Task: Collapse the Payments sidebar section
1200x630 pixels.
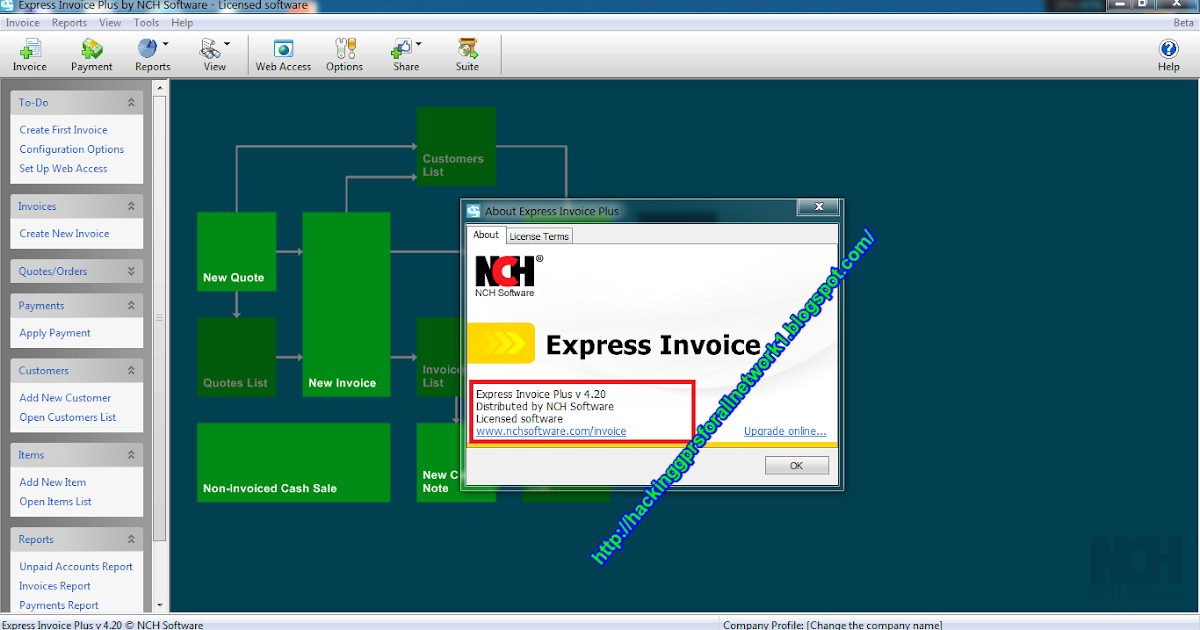Action: (x=131, y=305)
